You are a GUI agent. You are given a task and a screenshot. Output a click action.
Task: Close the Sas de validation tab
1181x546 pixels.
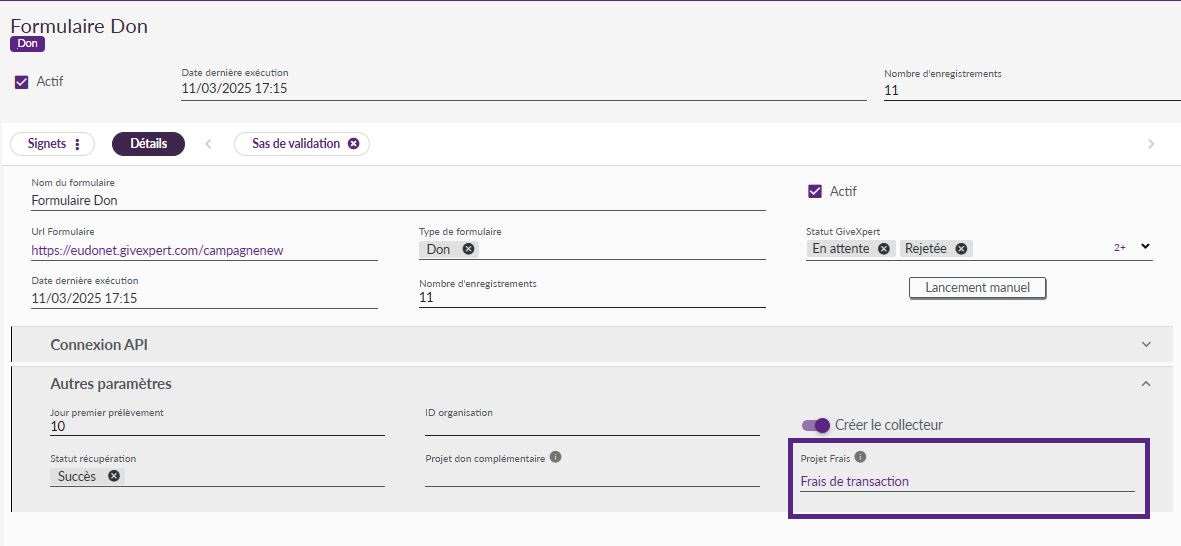point(353,144)
